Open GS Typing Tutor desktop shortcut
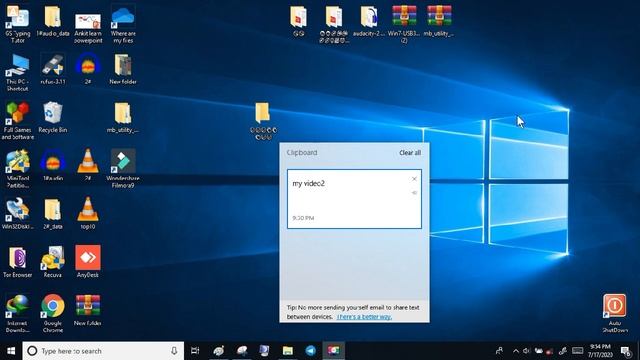This screenshot has width=640, height=360. [x=18, y=24]
